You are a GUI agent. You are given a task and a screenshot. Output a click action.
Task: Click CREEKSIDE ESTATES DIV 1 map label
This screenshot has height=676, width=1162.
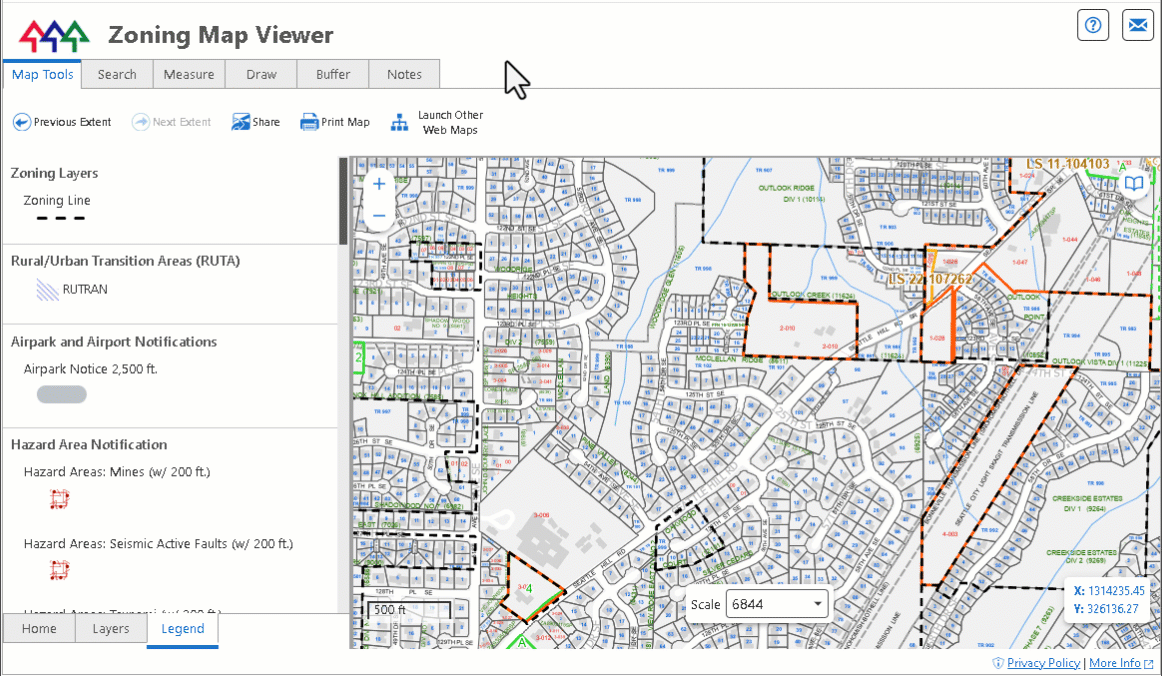coord(1086,503)
